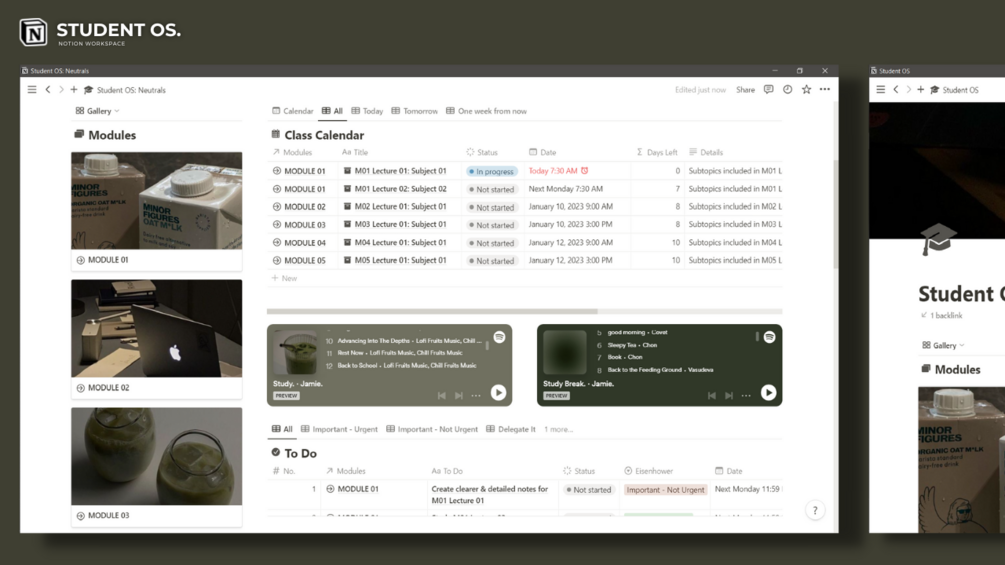Open the MODULE 02 gallery card thumbnail
The height and width of the screenshot is (565, 1005).
156,328
